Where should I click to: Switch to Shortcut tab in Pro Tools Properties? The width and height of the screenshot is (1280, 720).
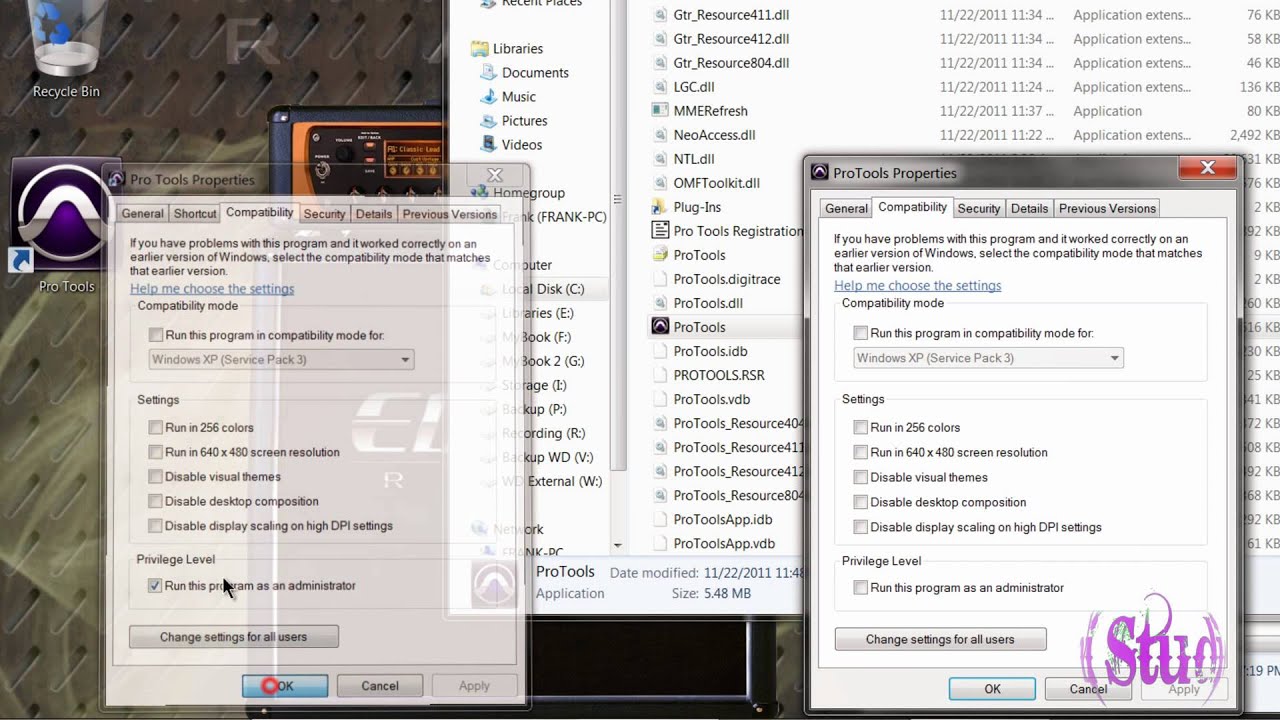point(195,214)
